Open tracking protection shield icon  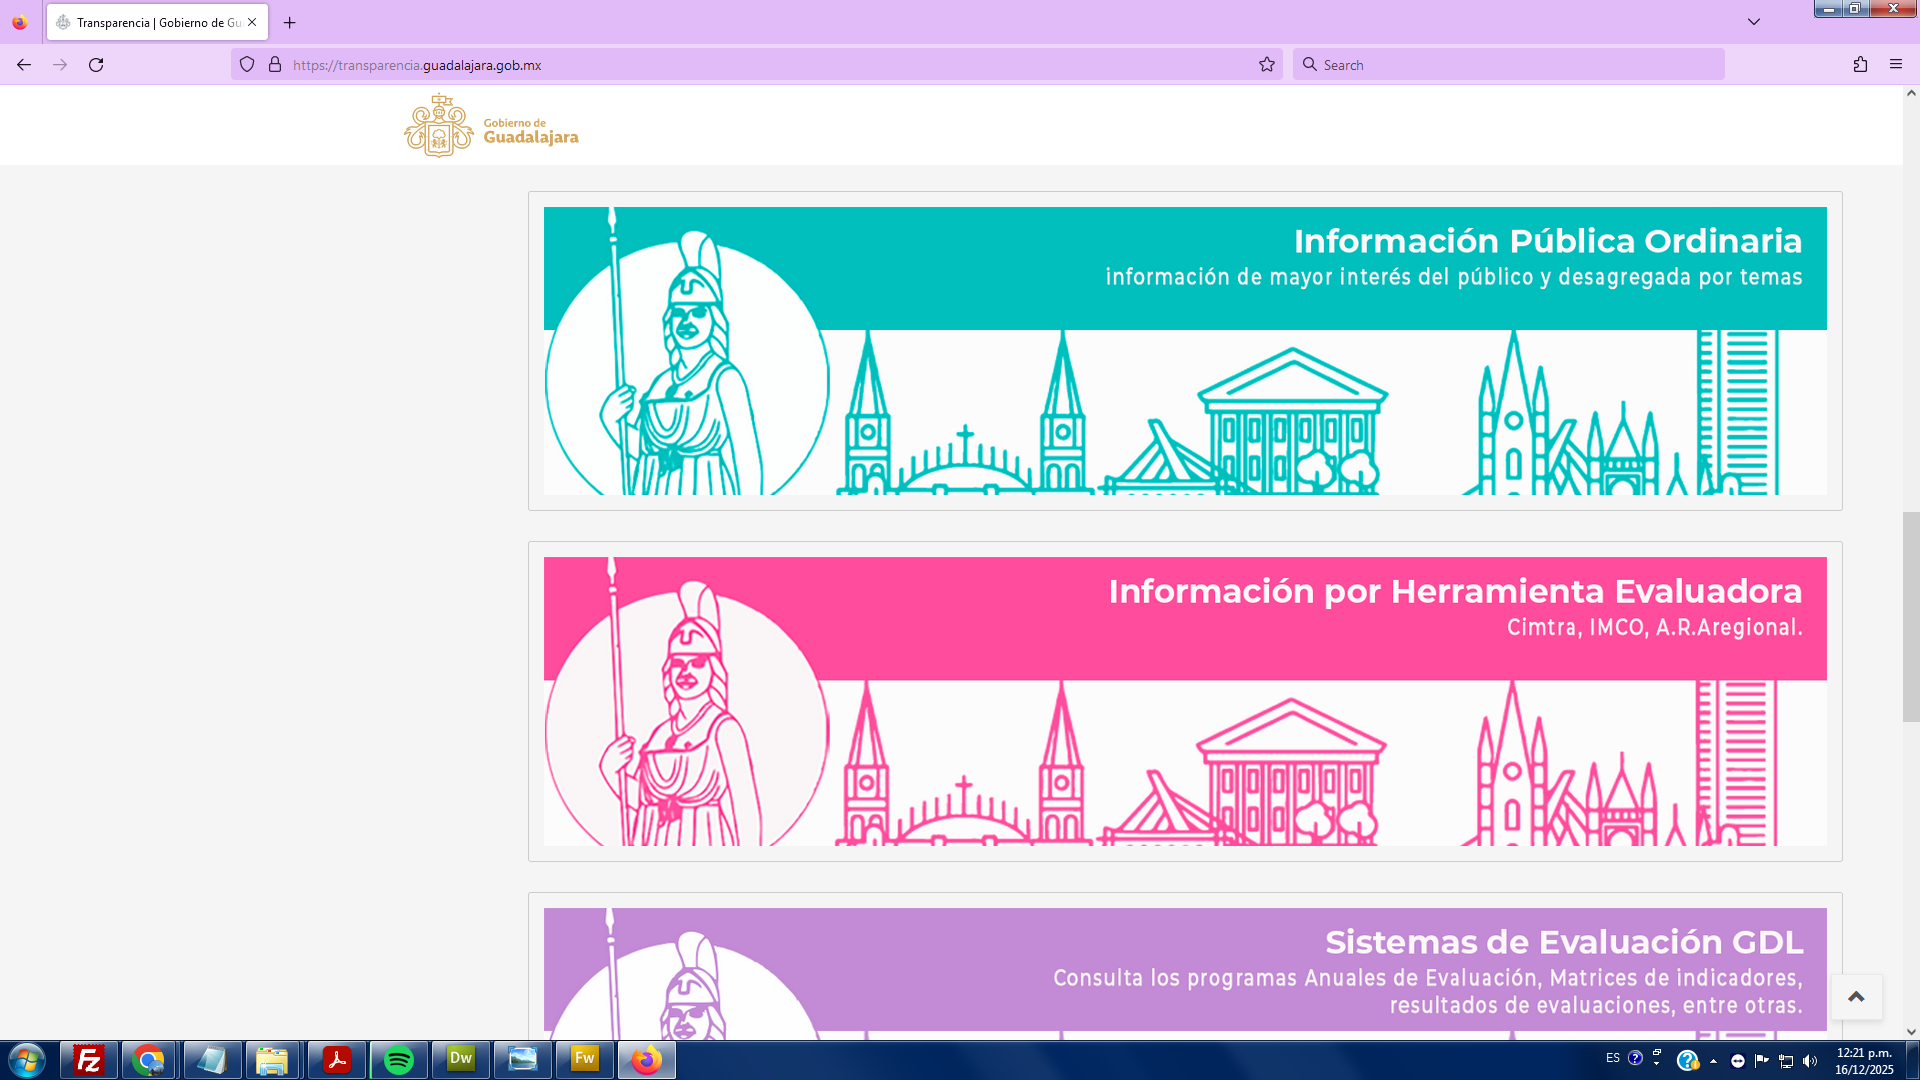pos(247,65)
